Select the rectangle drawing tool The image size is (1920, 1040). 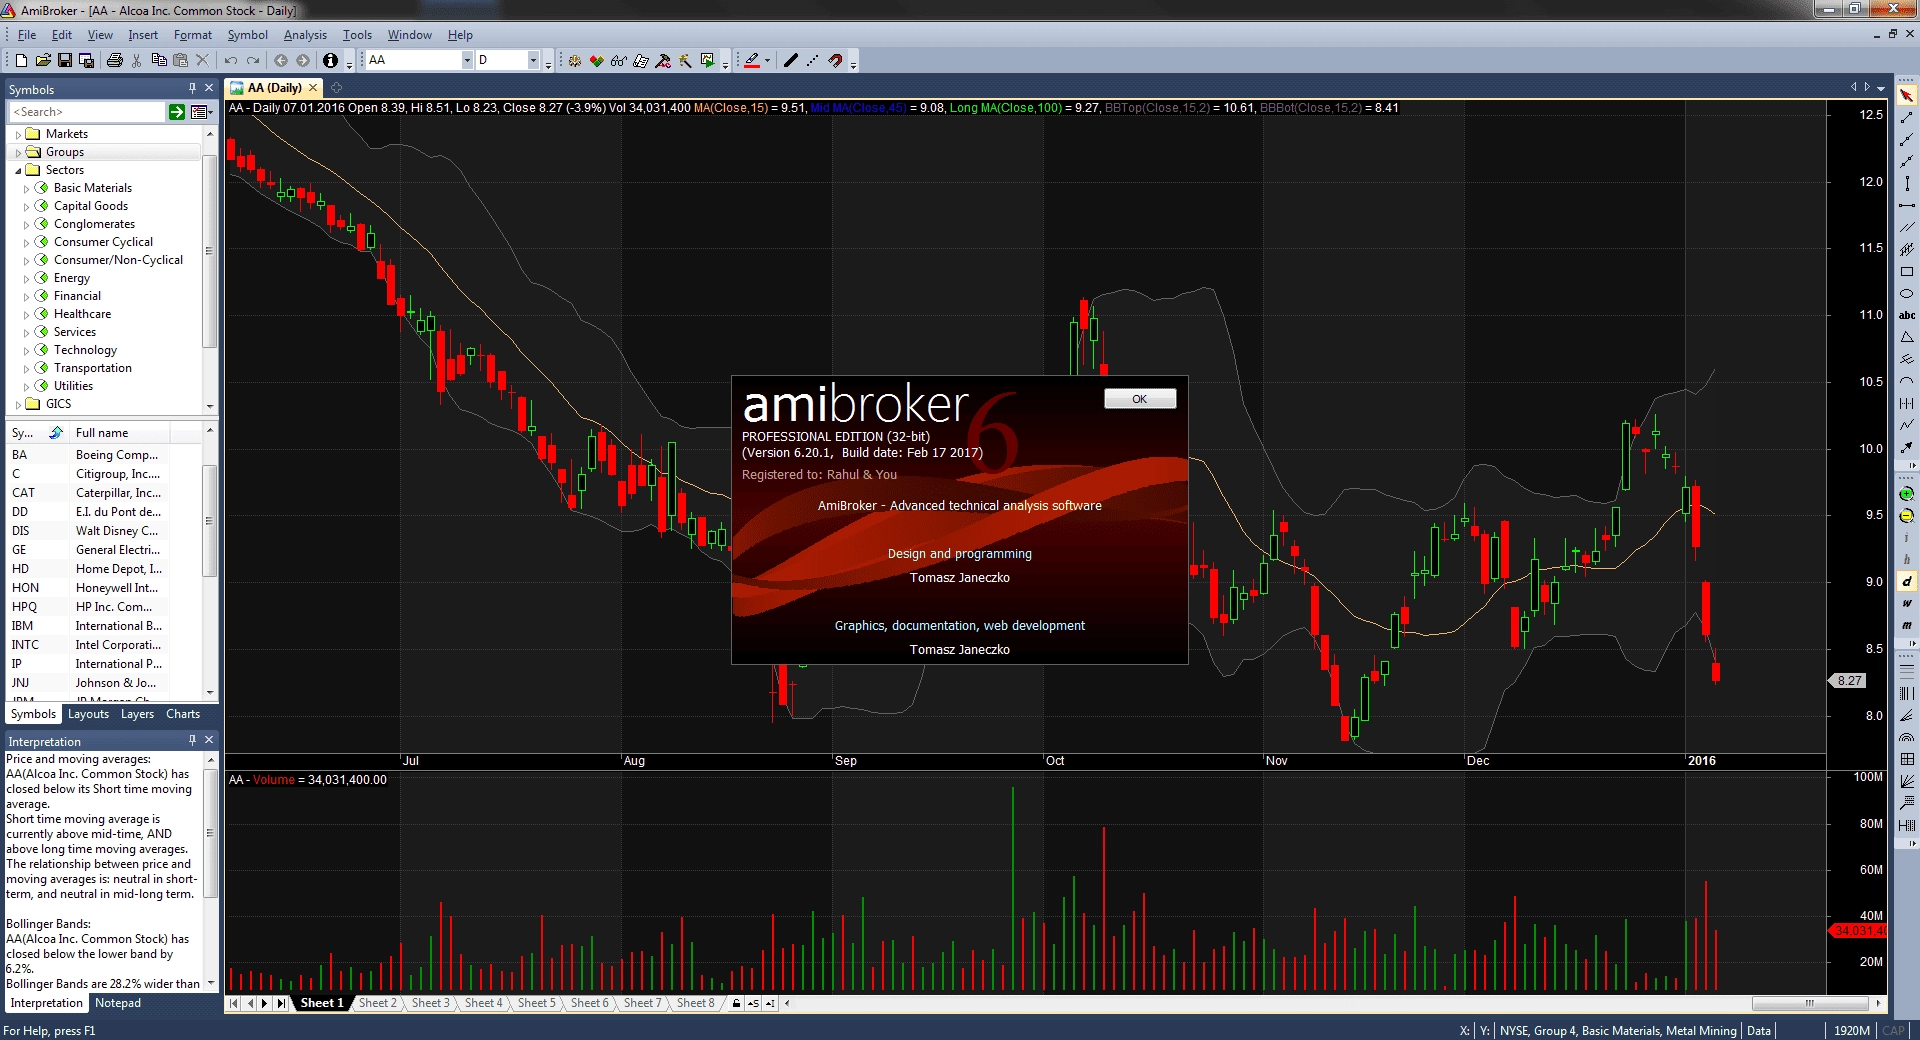1906,271
